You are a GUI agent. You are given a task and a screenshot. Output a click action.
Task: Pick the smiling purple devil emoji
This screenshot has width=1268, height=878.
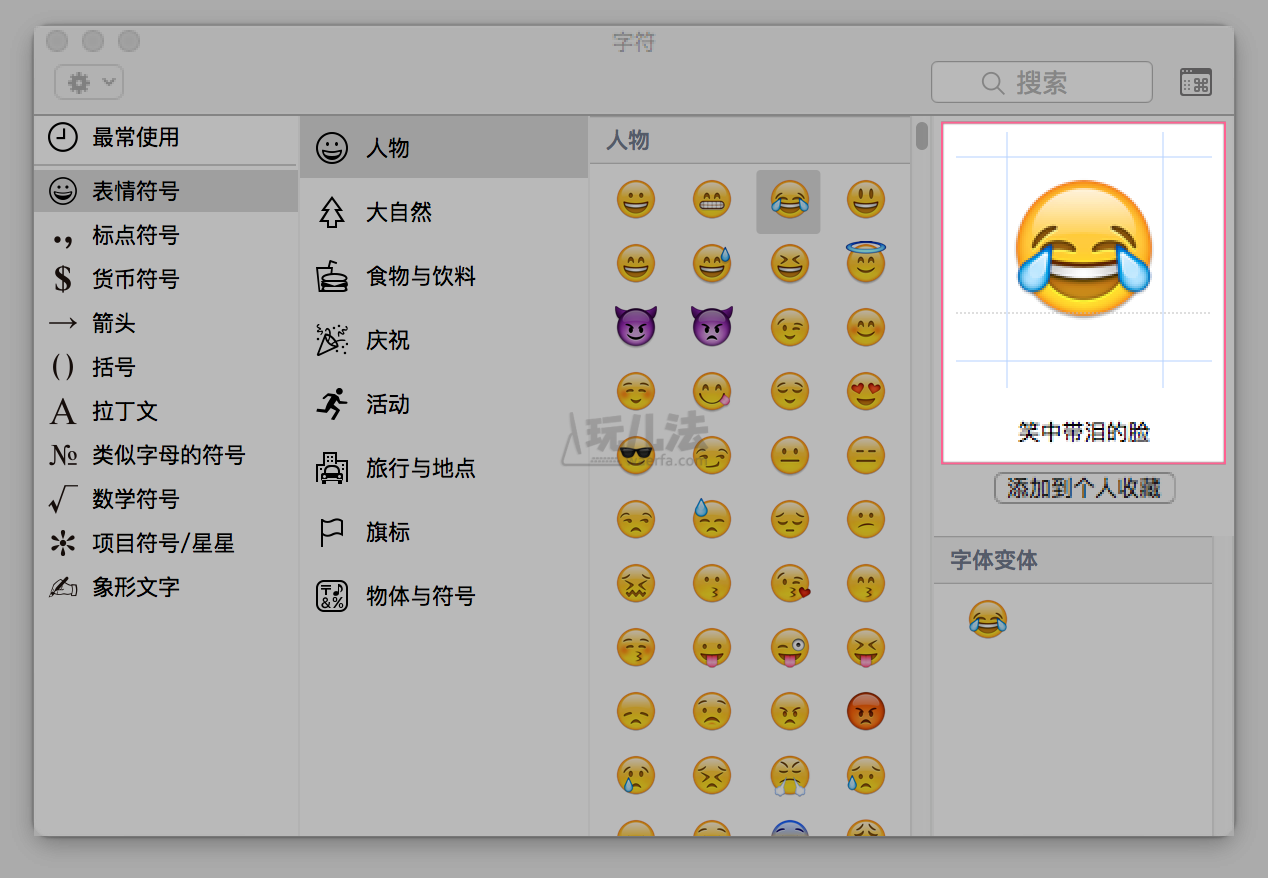click(636, 327)
